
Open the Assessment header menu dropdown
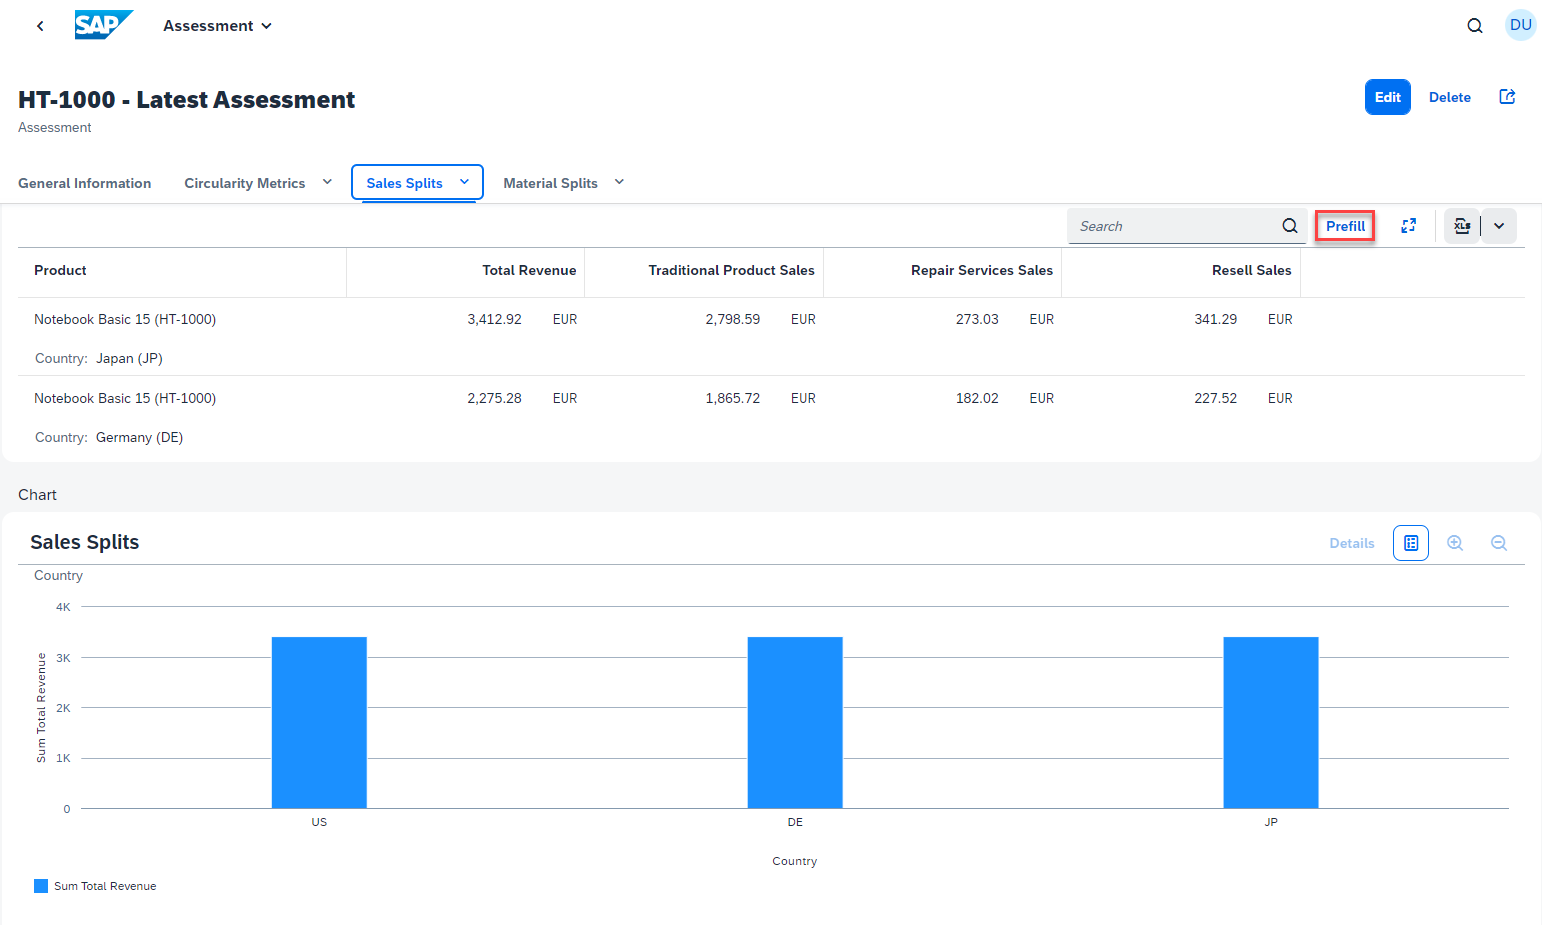[x=218, y=26]
